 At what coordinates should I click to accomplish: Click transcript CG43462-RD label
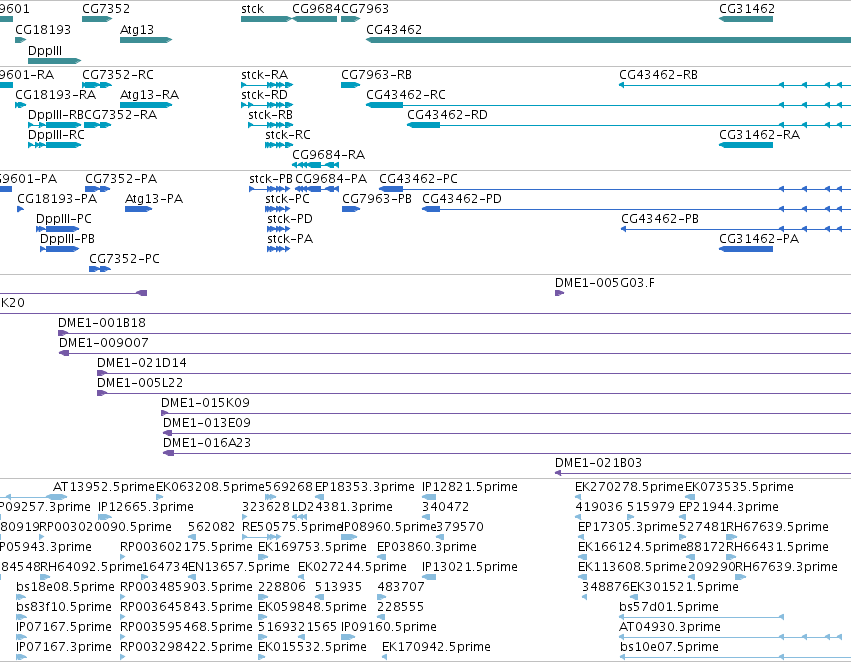pyautogui.click(x=447, y=114)
